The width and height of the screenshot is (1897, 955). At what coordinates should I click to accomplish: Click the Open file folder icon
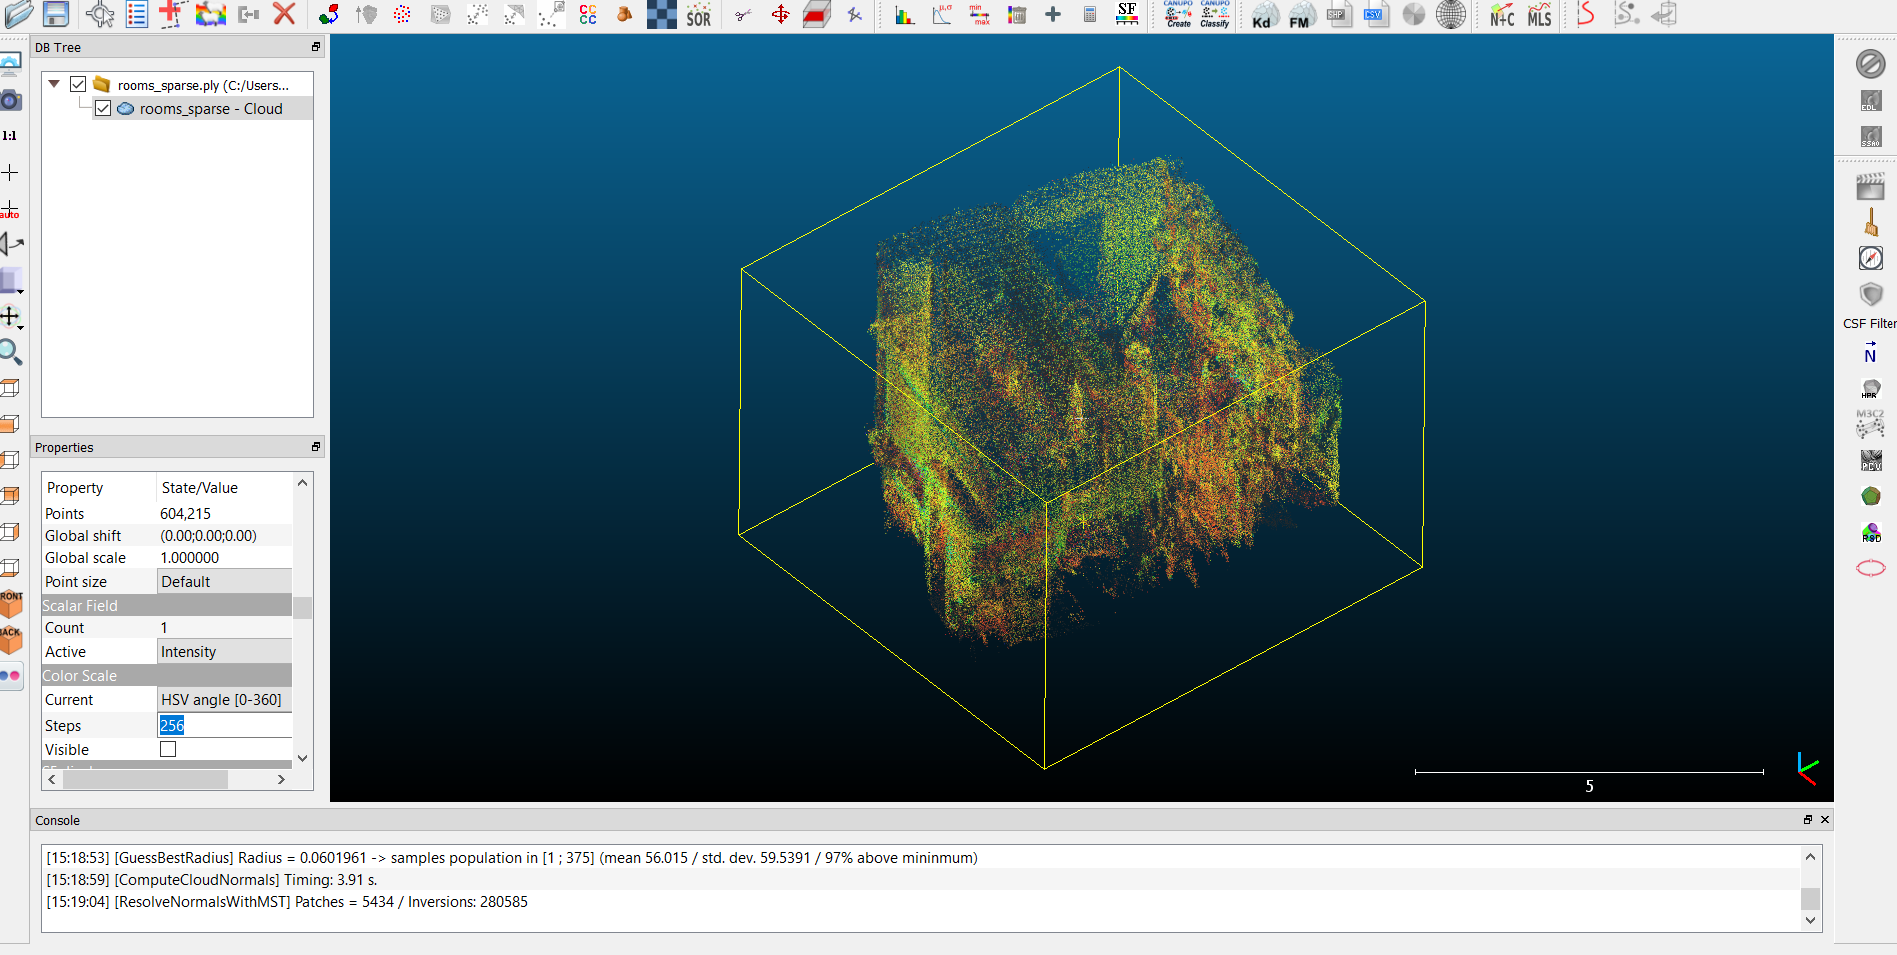(x=19, y=14)
